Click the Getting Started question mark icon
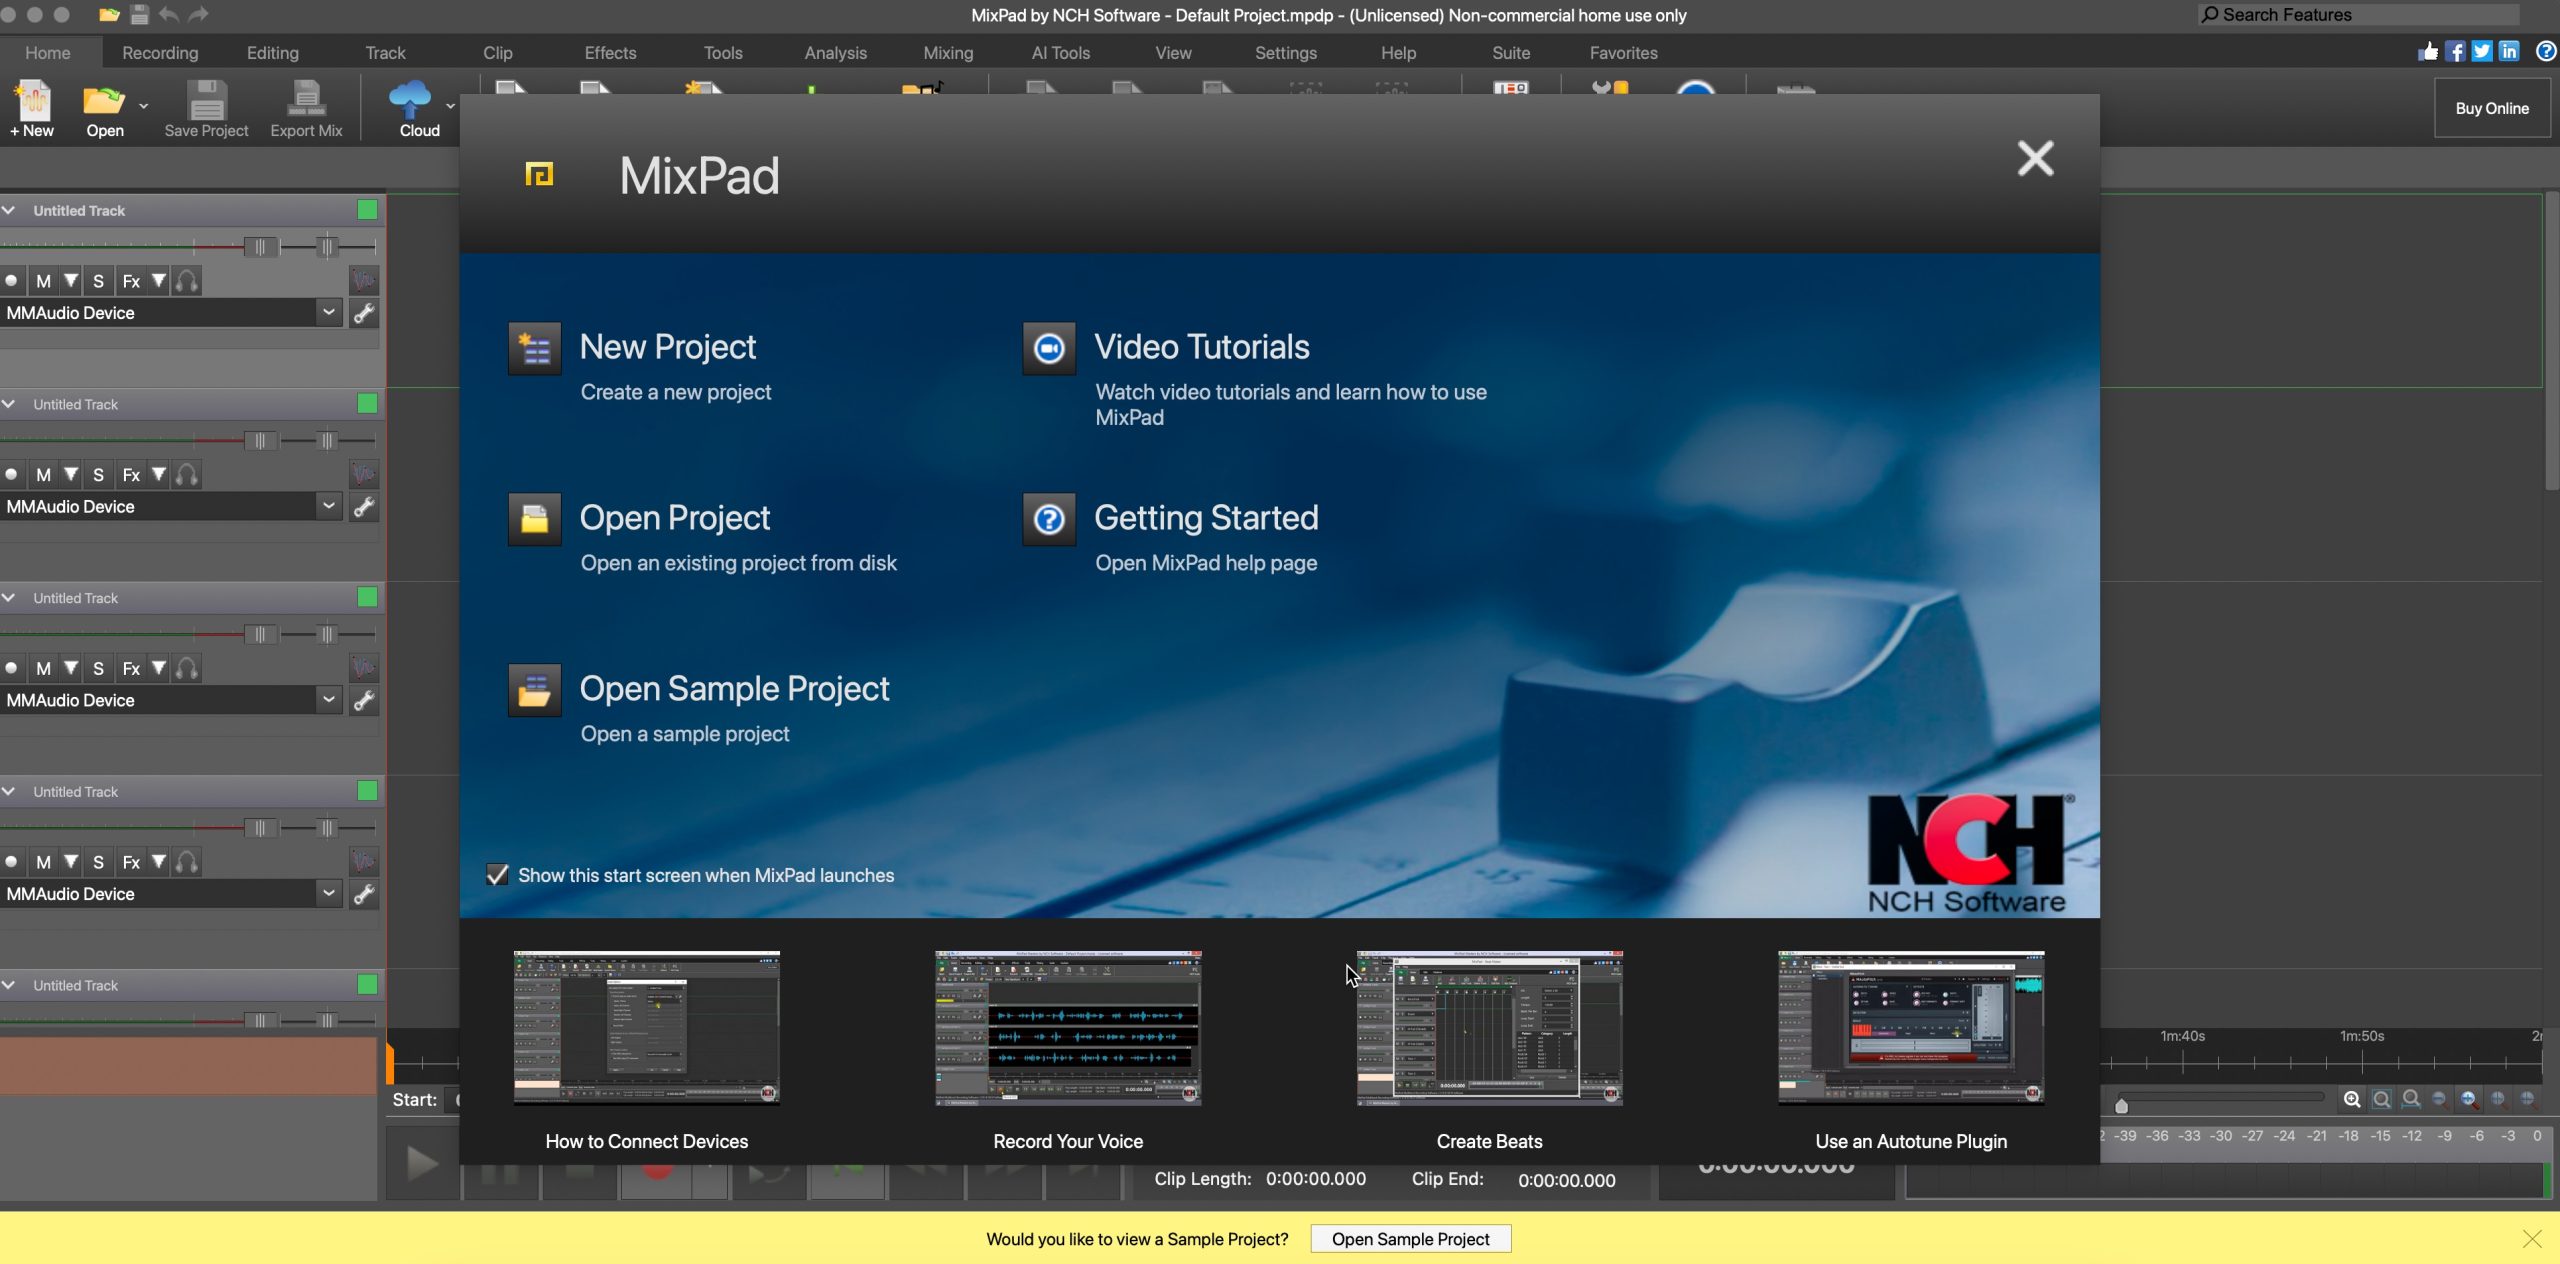The height and width of the screenshot is (1264, 2560). pyautogui.click(x=1049, y=519)
